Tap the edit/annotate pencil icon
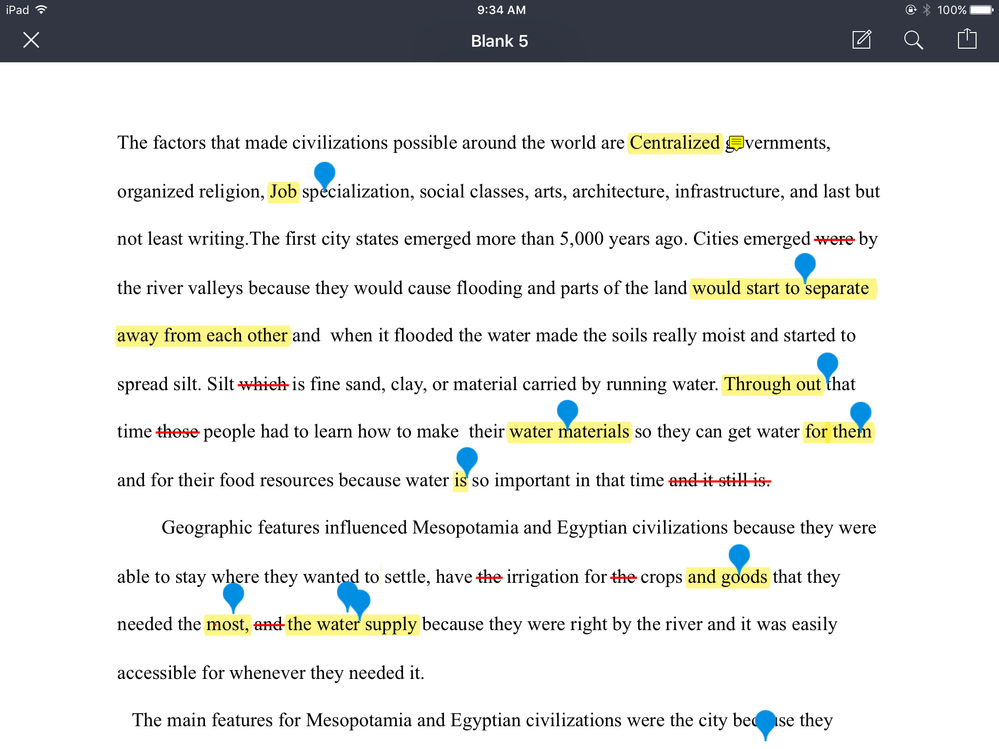 click(x=861, y=40)
